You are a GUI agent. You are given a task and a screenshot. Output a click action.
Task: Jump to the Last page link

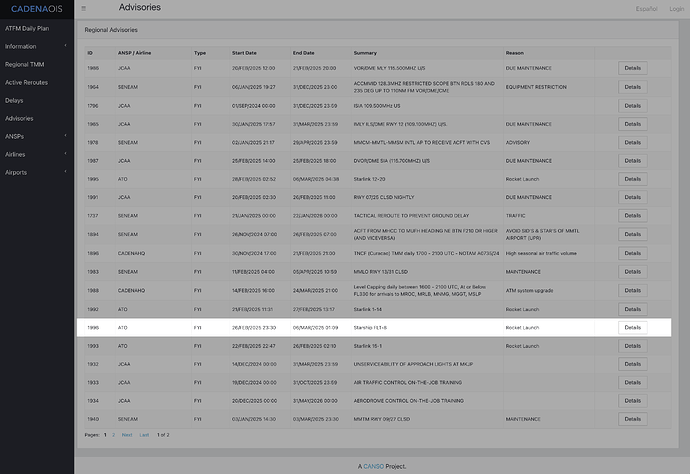144,435
